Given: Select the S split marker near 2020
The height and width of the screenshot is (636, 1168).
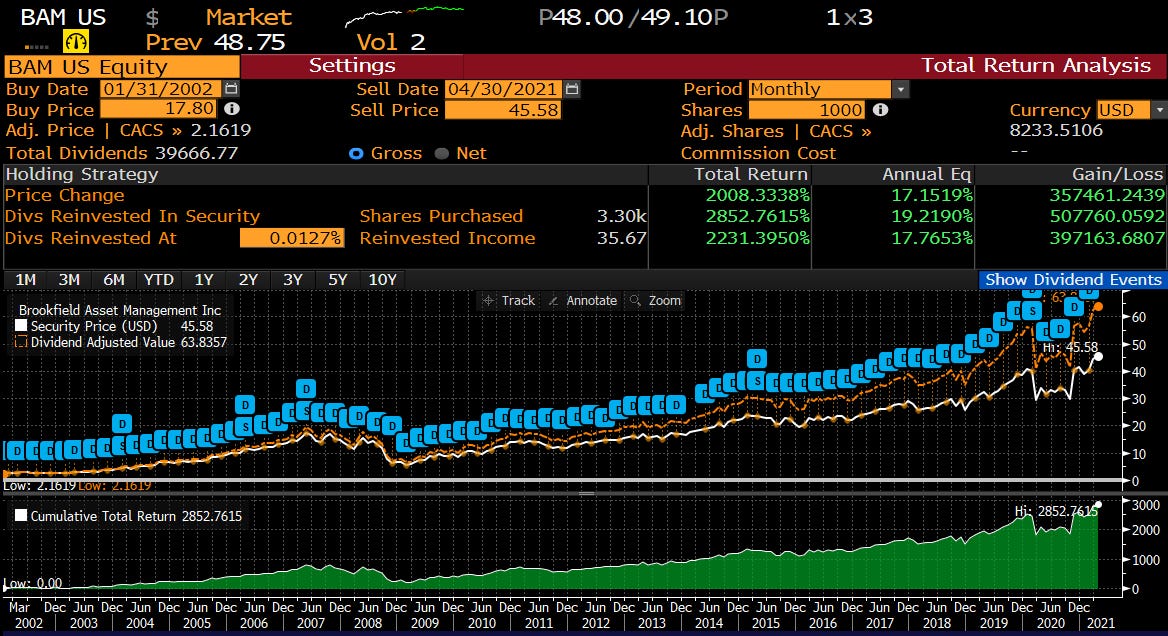Looking at the screenshot, I should click(x=1032, y=311).
